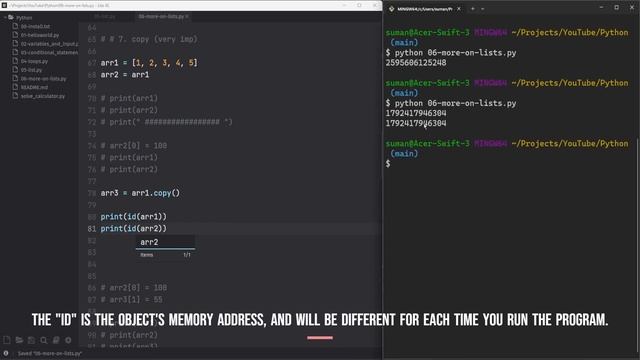Screen dimensions: 640x360
Task: Open 02-variables_and_input file in the tree
Action: coord(49,44)
